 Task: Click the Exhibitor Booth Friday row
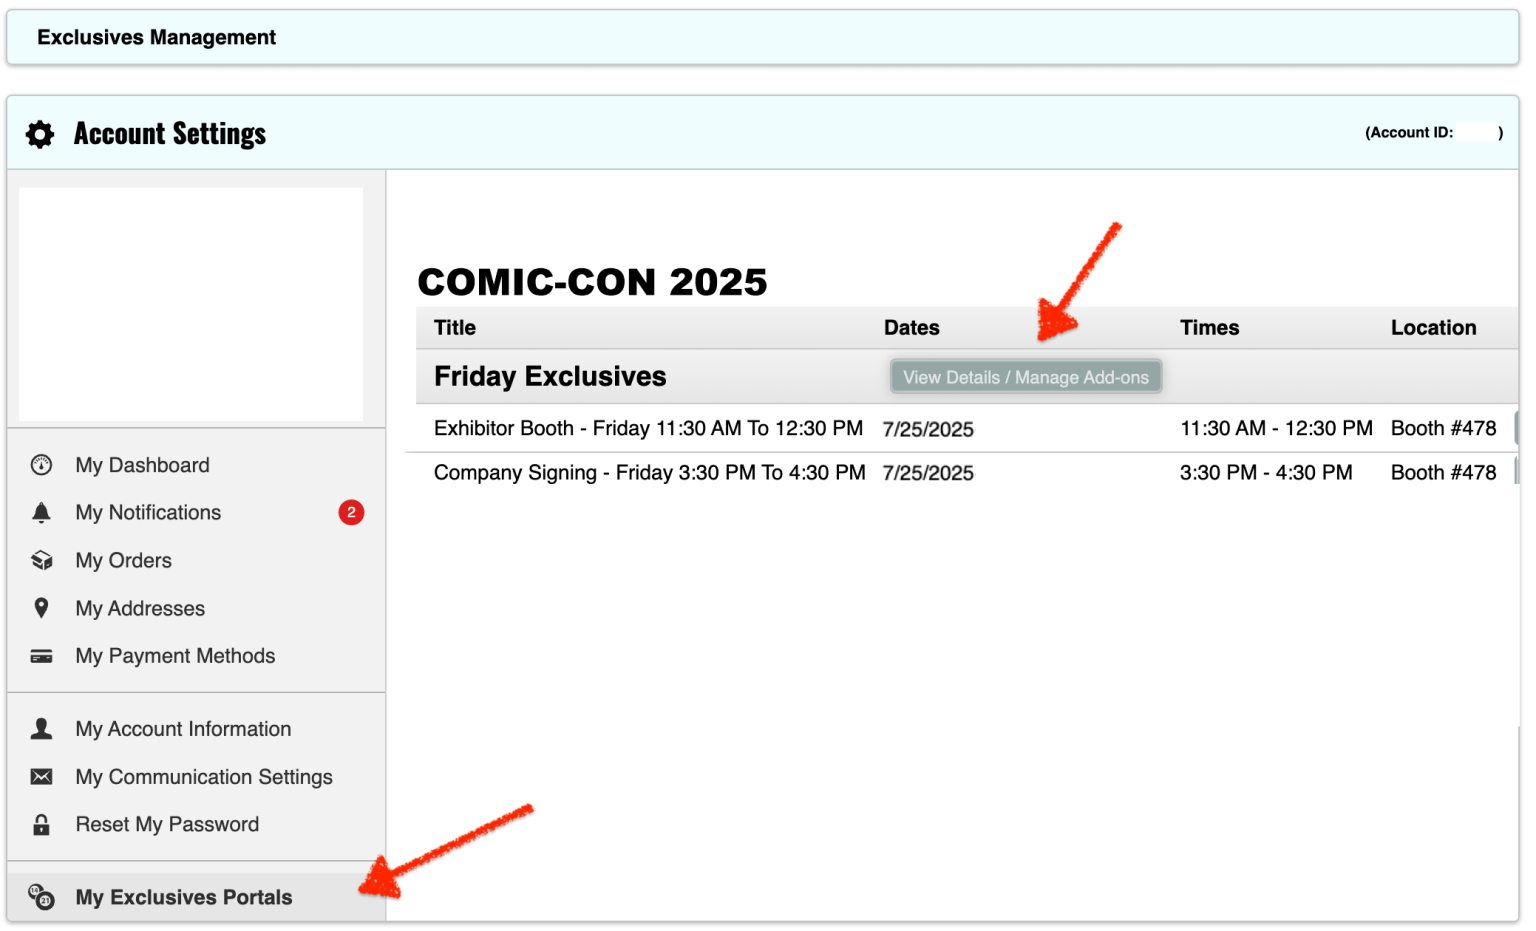pos(648,428)
